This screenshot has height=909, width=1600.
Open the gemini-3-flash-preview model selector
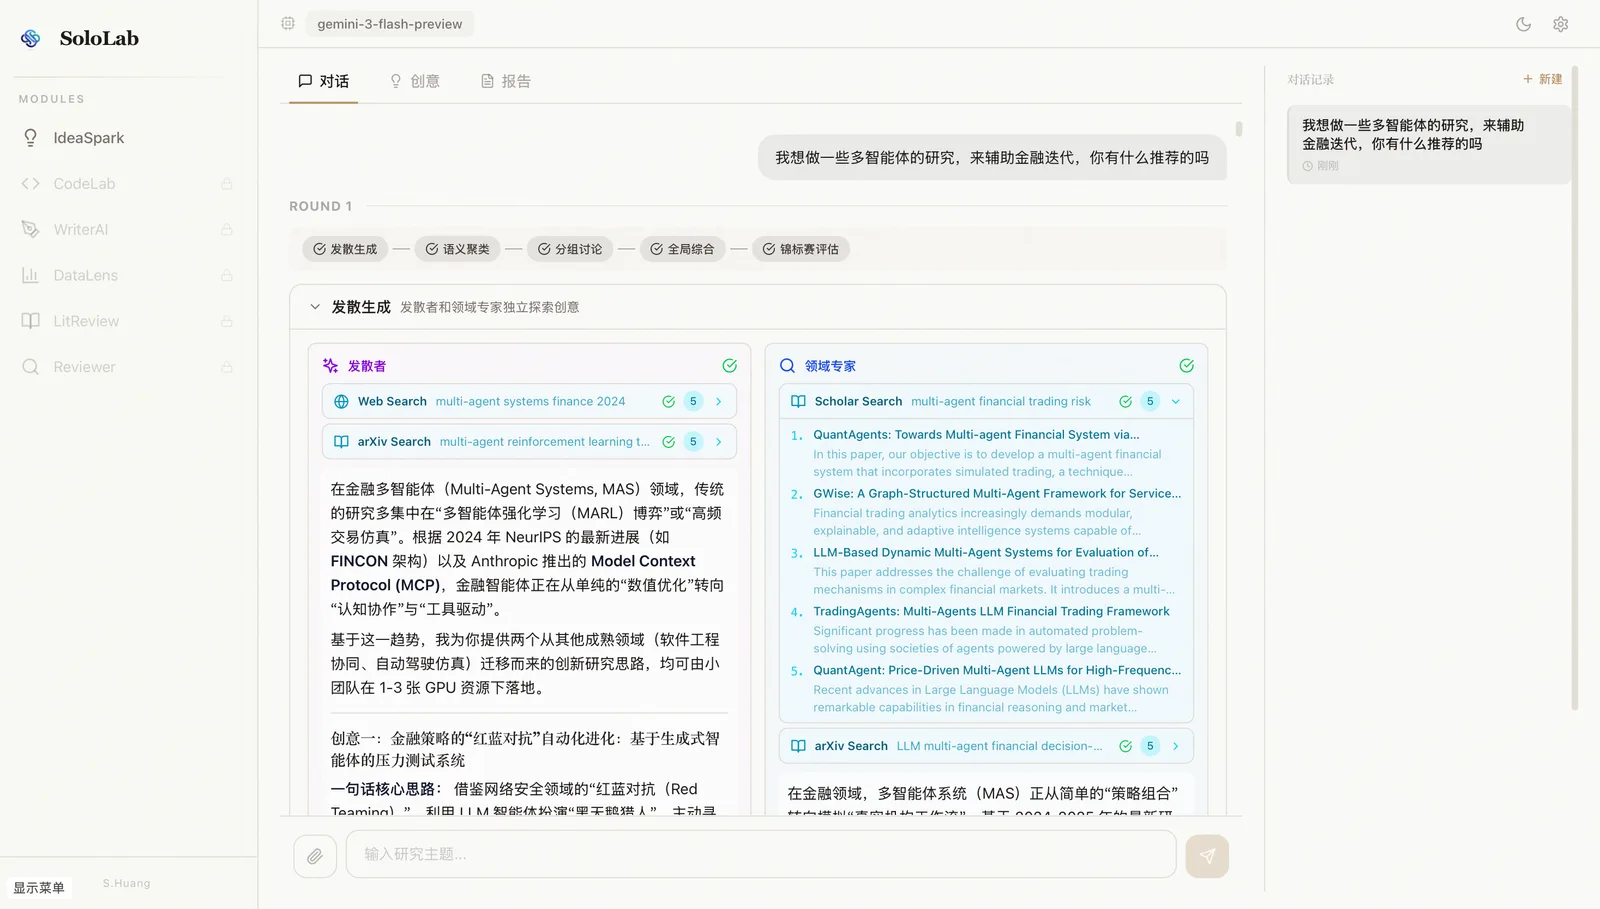tap(390, 24)
